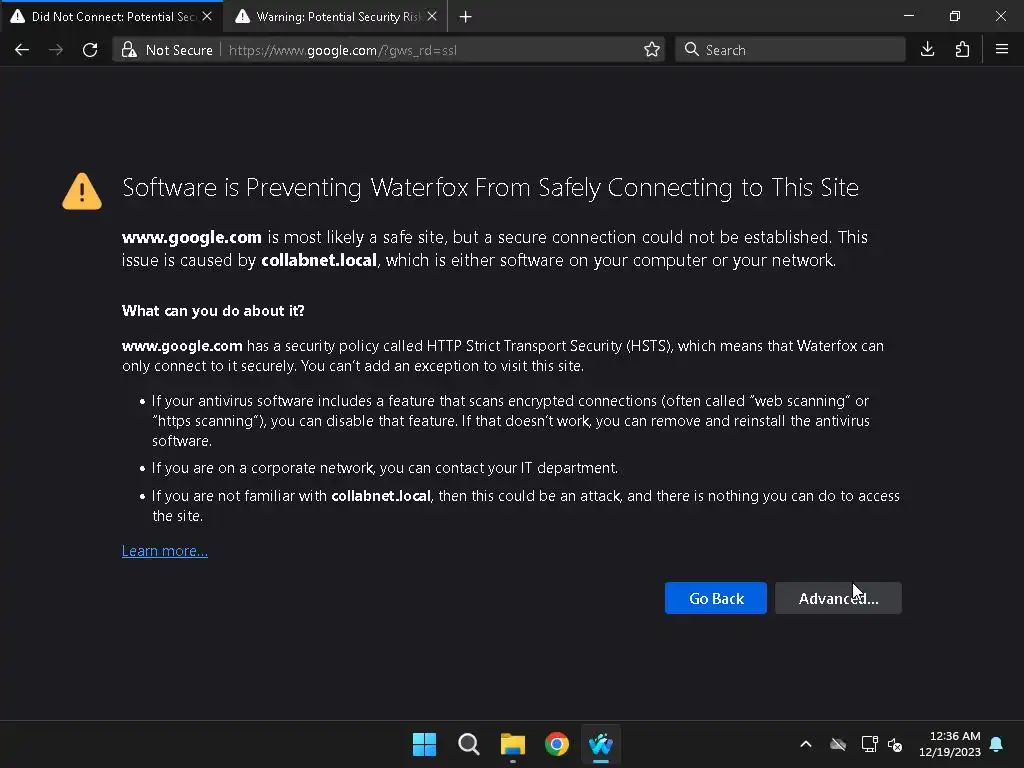The image size is (1024, 768).
Task: Launch File Explorer from taskbar
Action: (513, 744)
